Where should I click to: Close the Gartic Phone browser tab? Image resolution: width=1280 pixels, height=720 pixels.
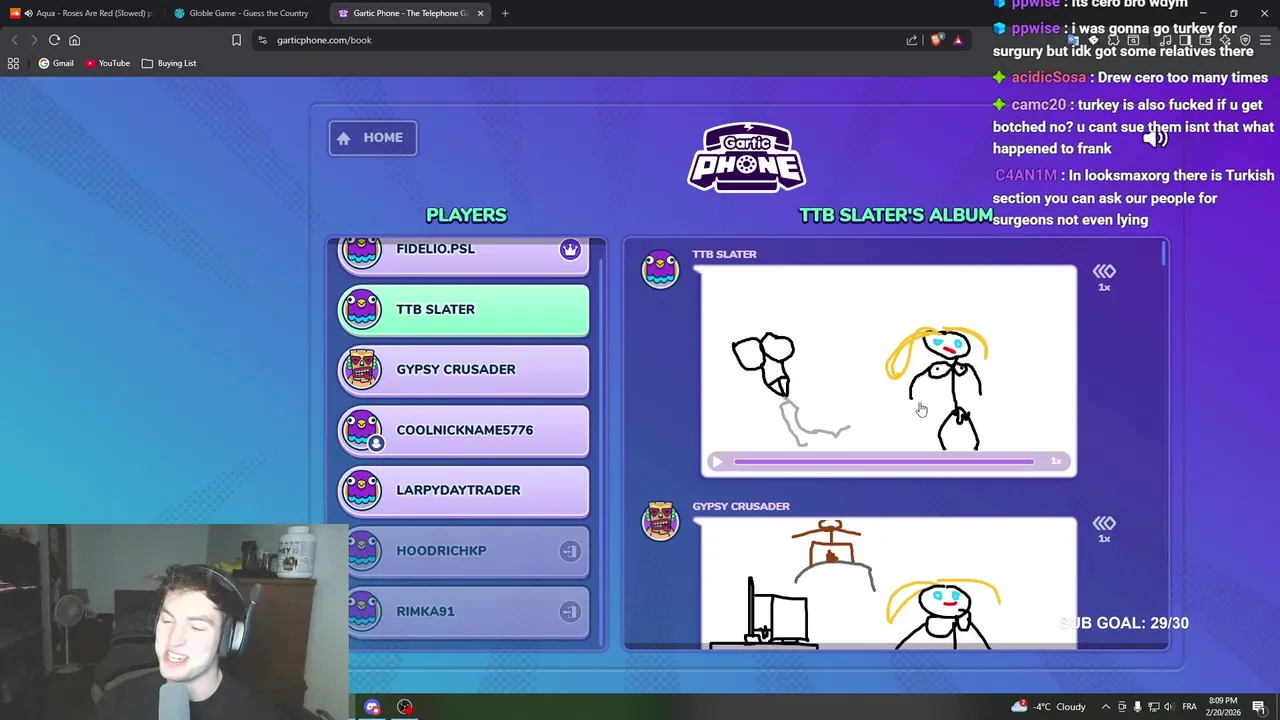click(x=480, y=13)
